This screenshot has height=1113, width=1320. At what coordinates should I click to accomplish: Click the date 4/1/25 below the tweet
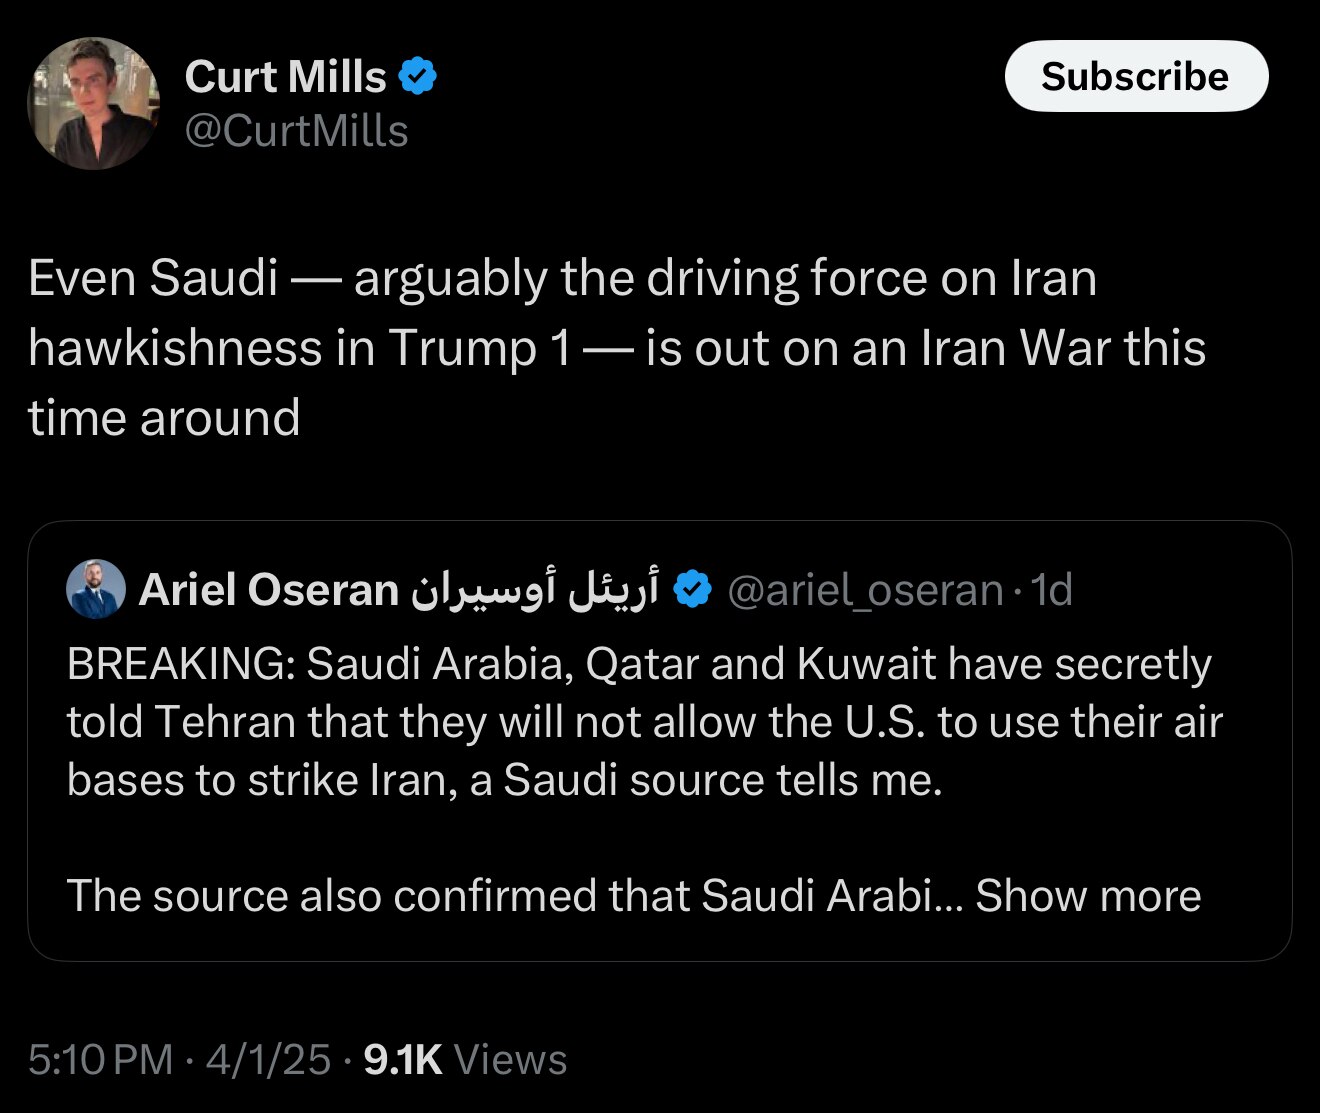(268, 1058)
